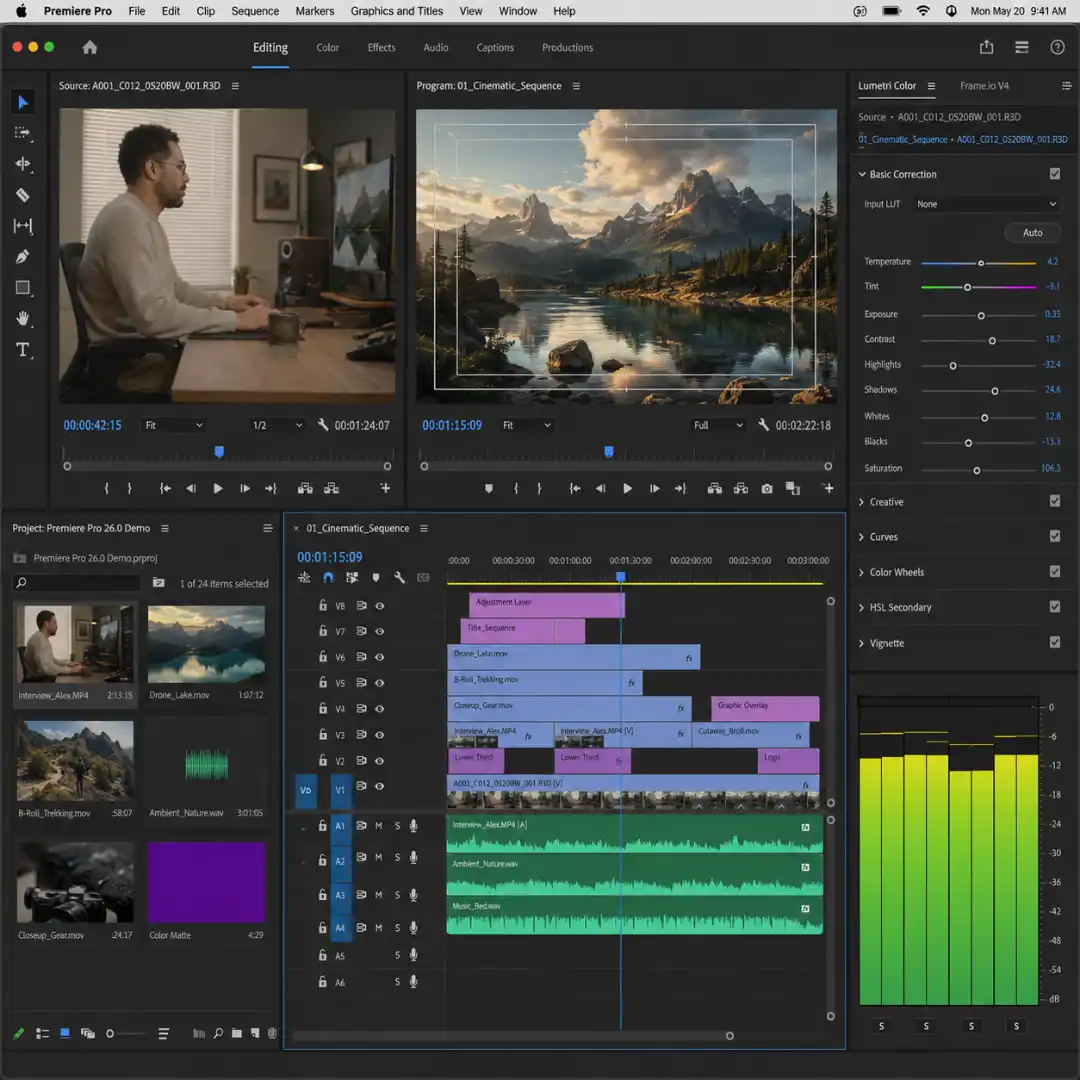Switch project panel to icon view
This screenshot has height=1080, width=1080.
(65, 1033)
